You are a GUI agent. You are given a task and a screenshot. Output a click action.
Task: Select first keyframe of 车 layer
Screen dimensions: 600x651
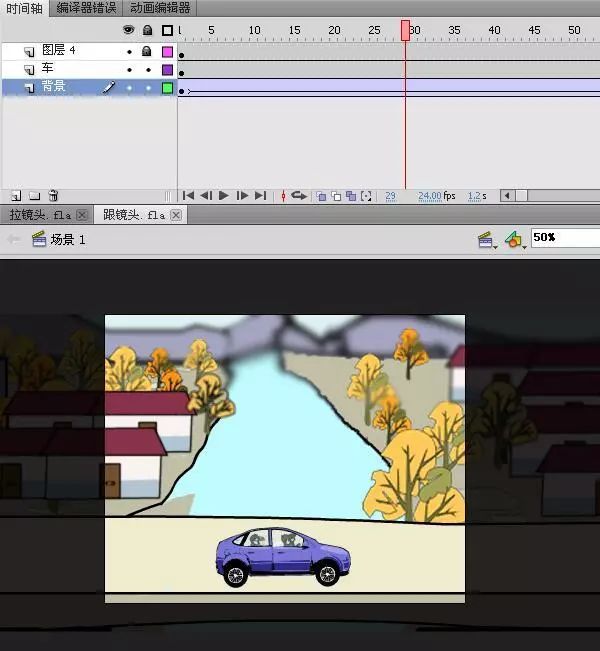point(181,71)
